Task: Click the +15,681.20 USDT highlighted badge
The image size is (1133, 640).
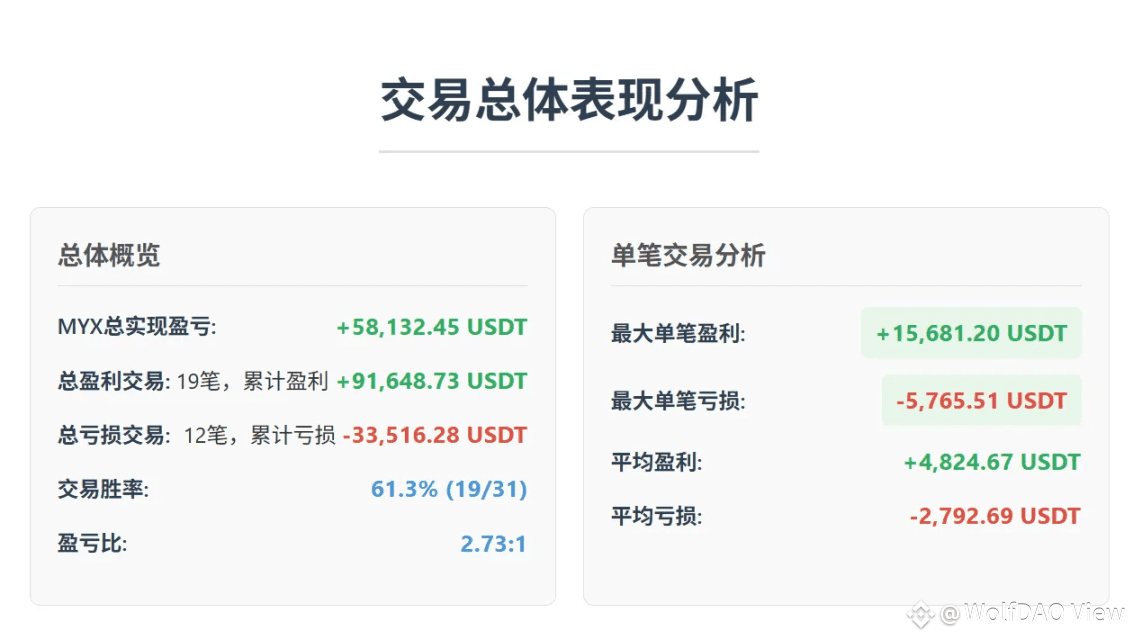Action: pyautogui.click(x=971, y=333)
